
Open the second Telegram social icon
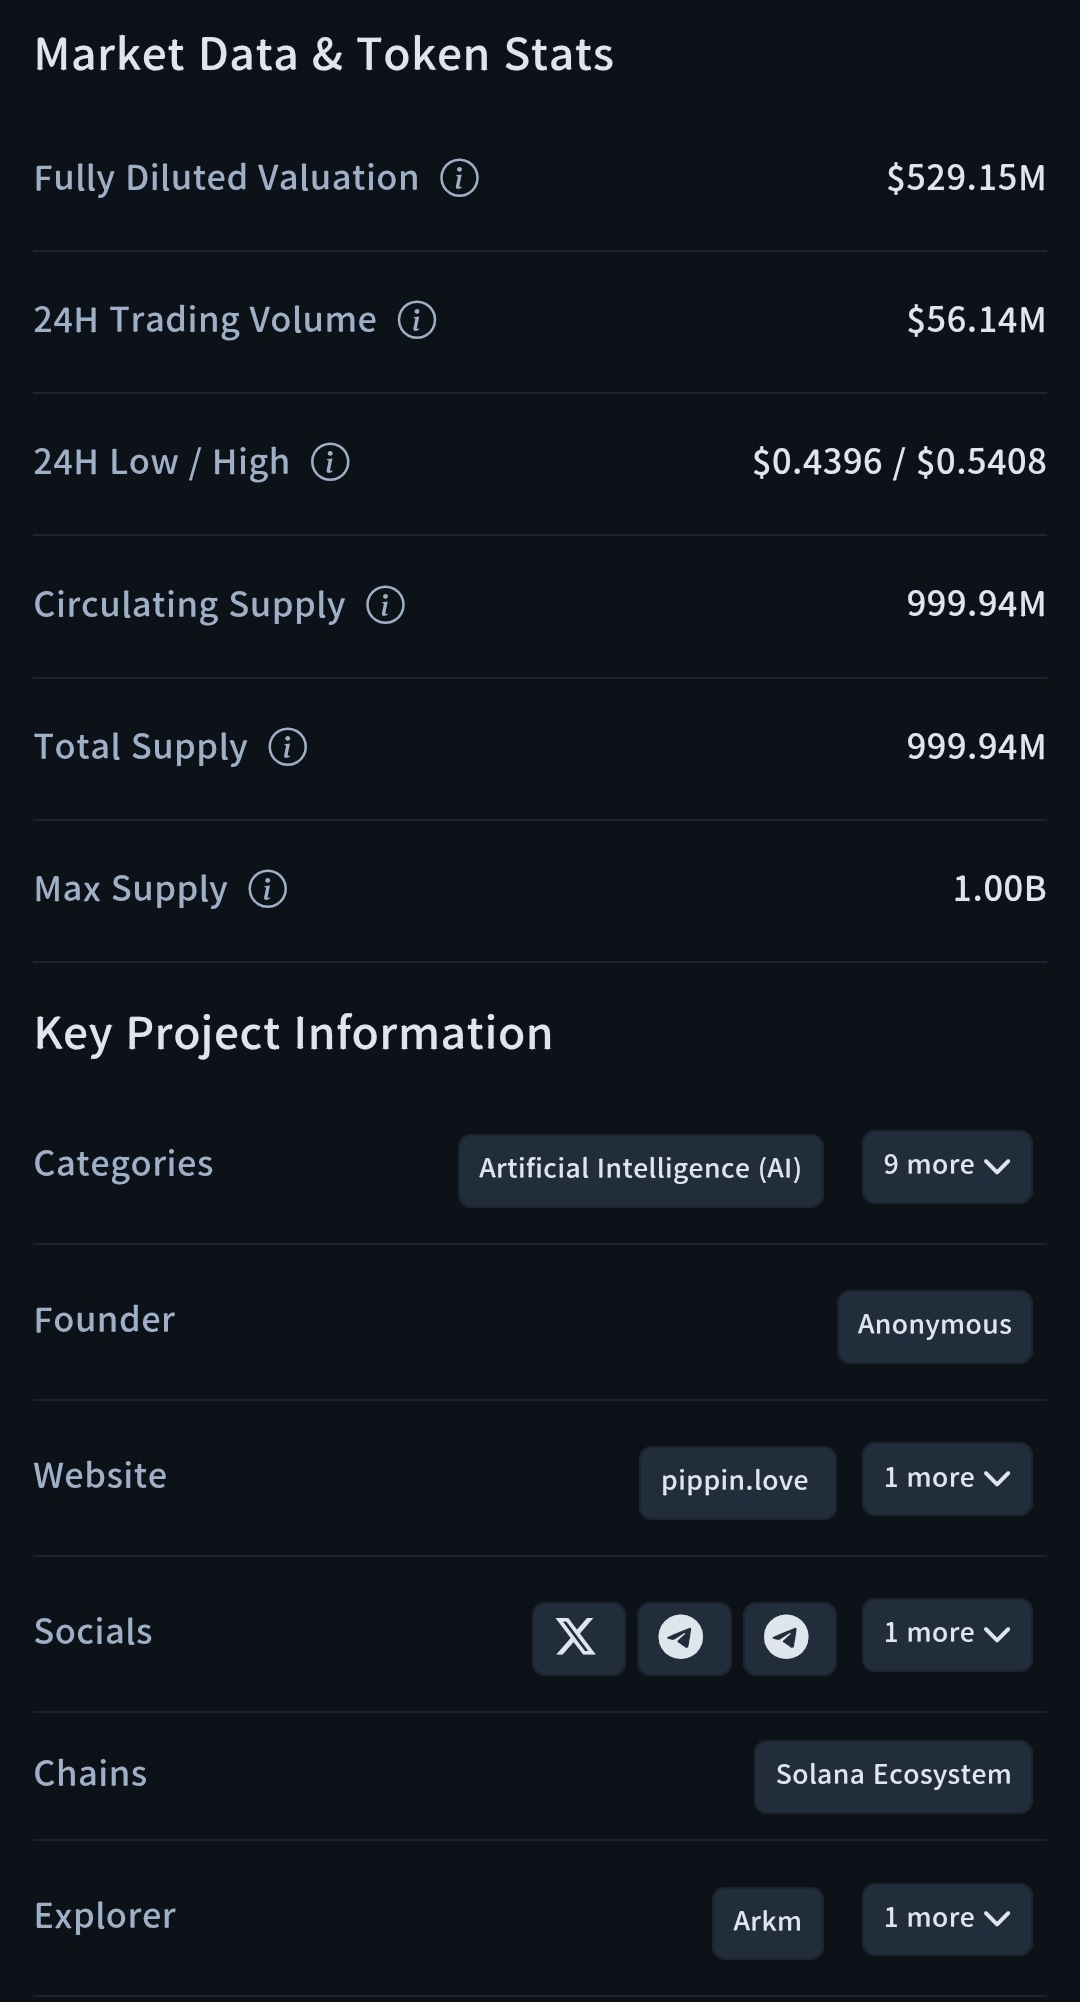click(x=789, y=1638)
